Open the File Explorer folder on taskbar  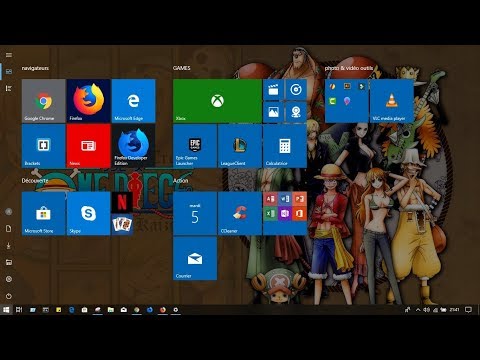coord(111,310)
